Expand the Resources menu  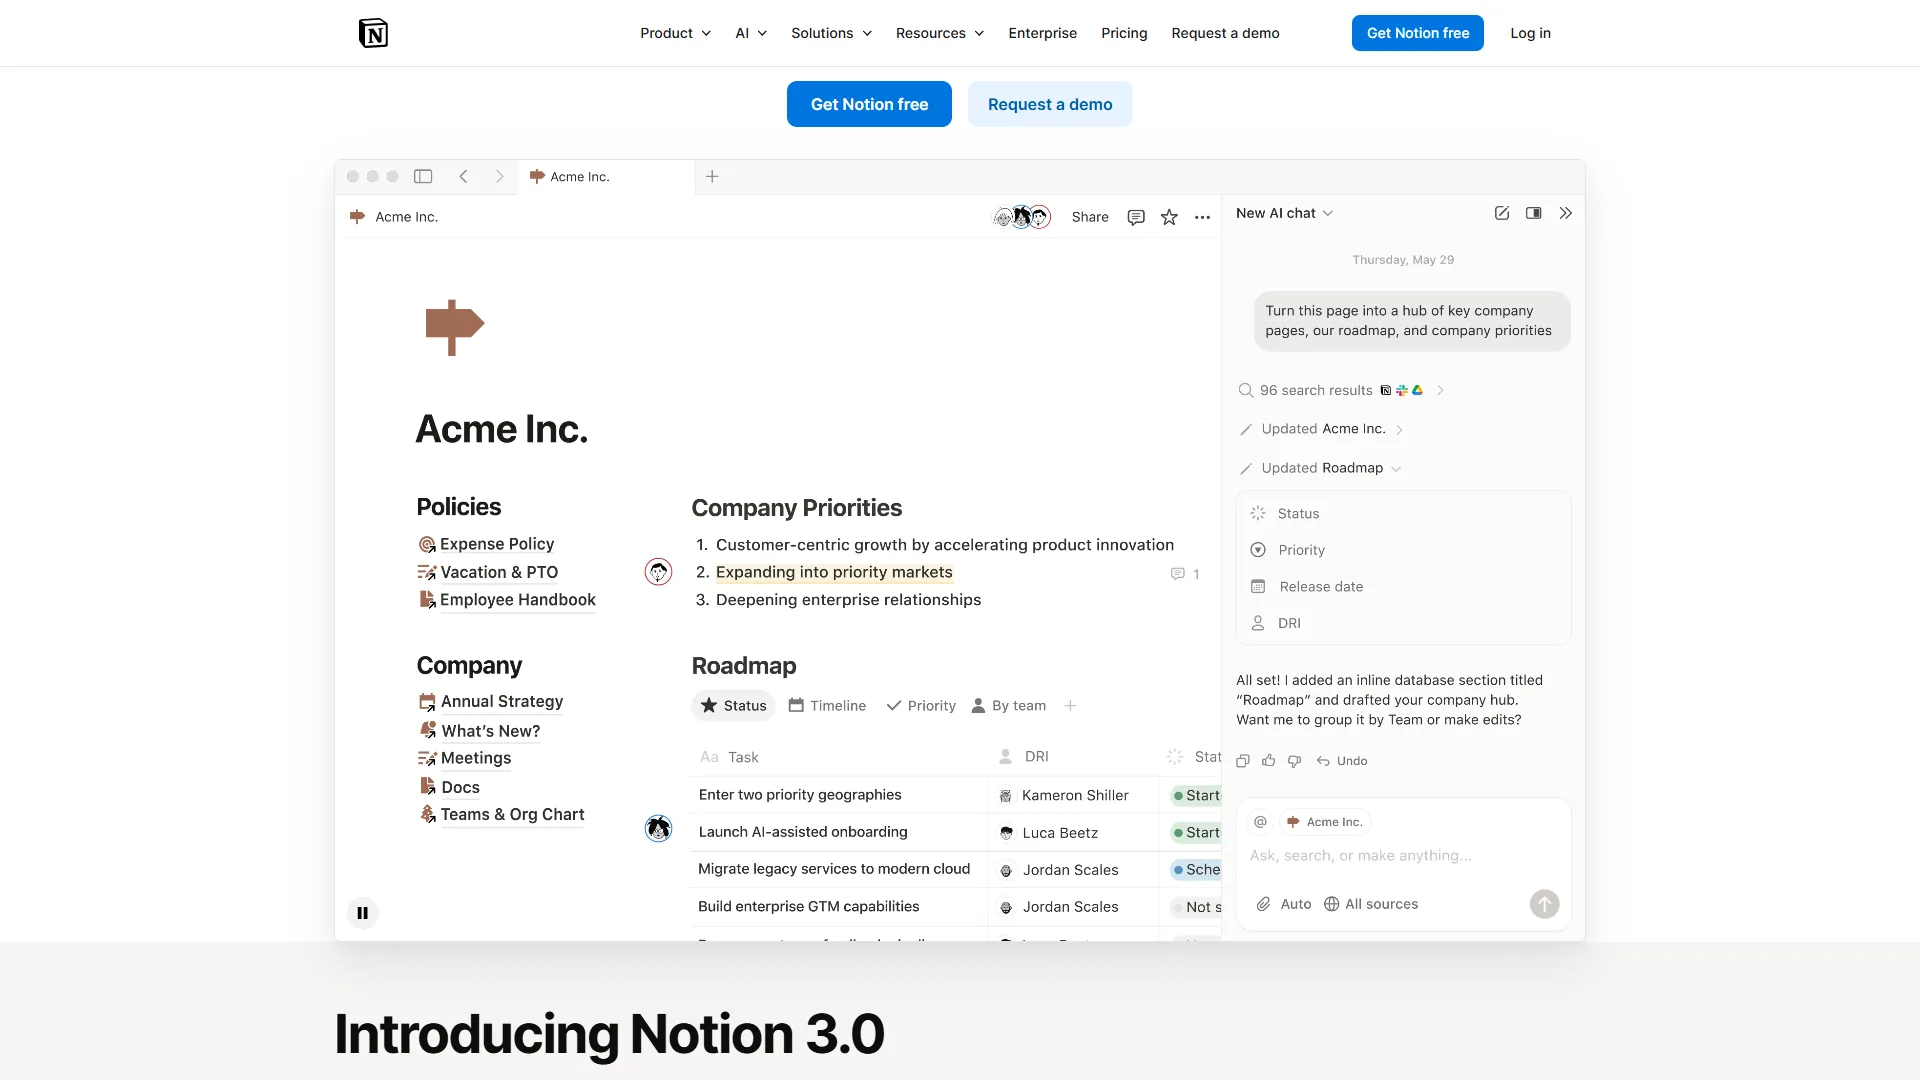(940, 33)
